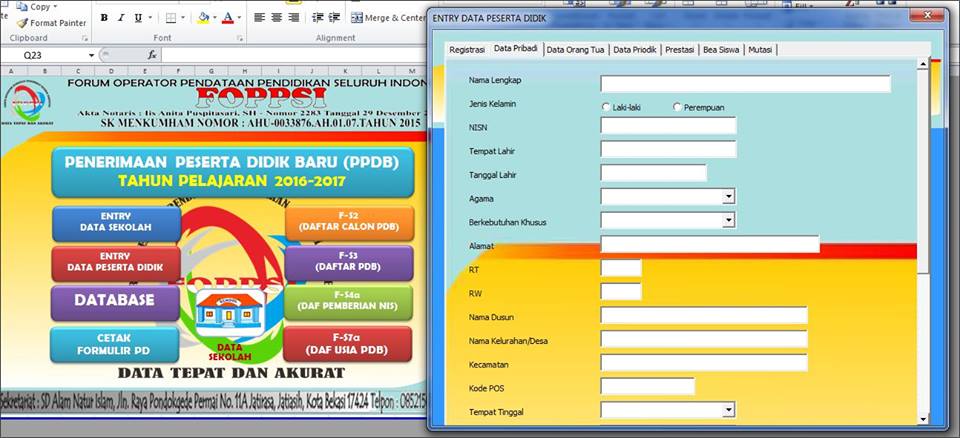960x438 pixels.
Task: Click the F-S2 Daftar Calon PDB button
Action: click(349, 222)
